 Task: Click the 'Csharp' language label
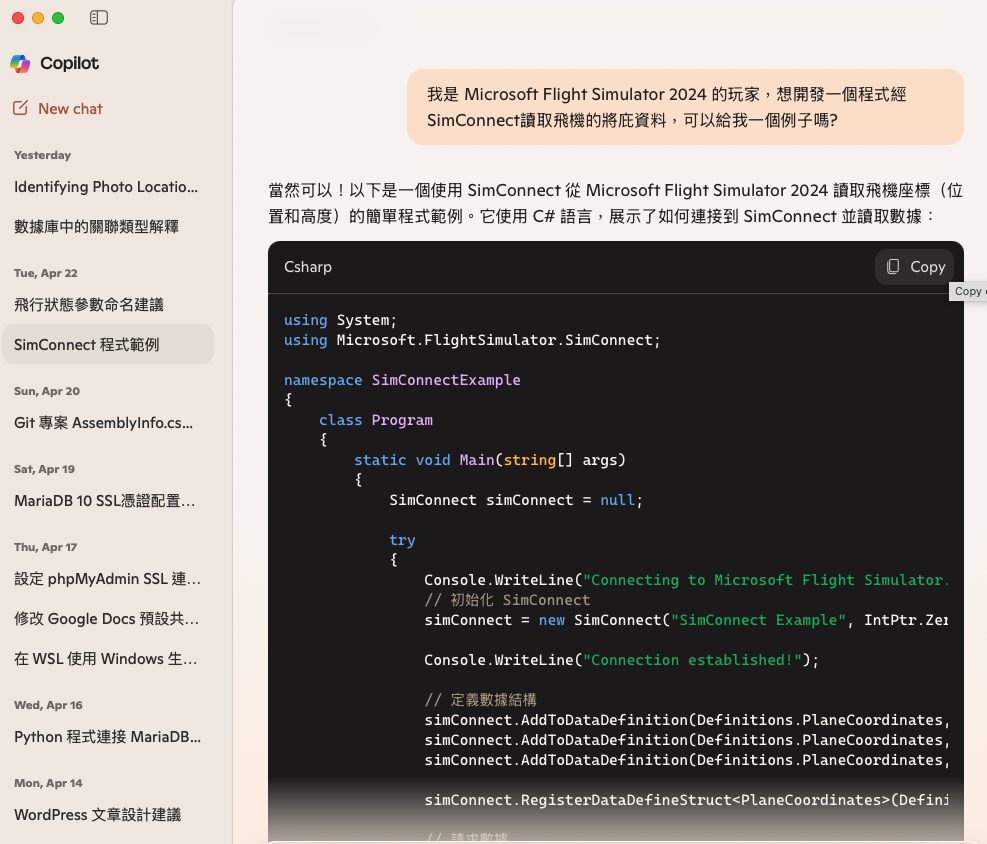[x=308, y=267]
